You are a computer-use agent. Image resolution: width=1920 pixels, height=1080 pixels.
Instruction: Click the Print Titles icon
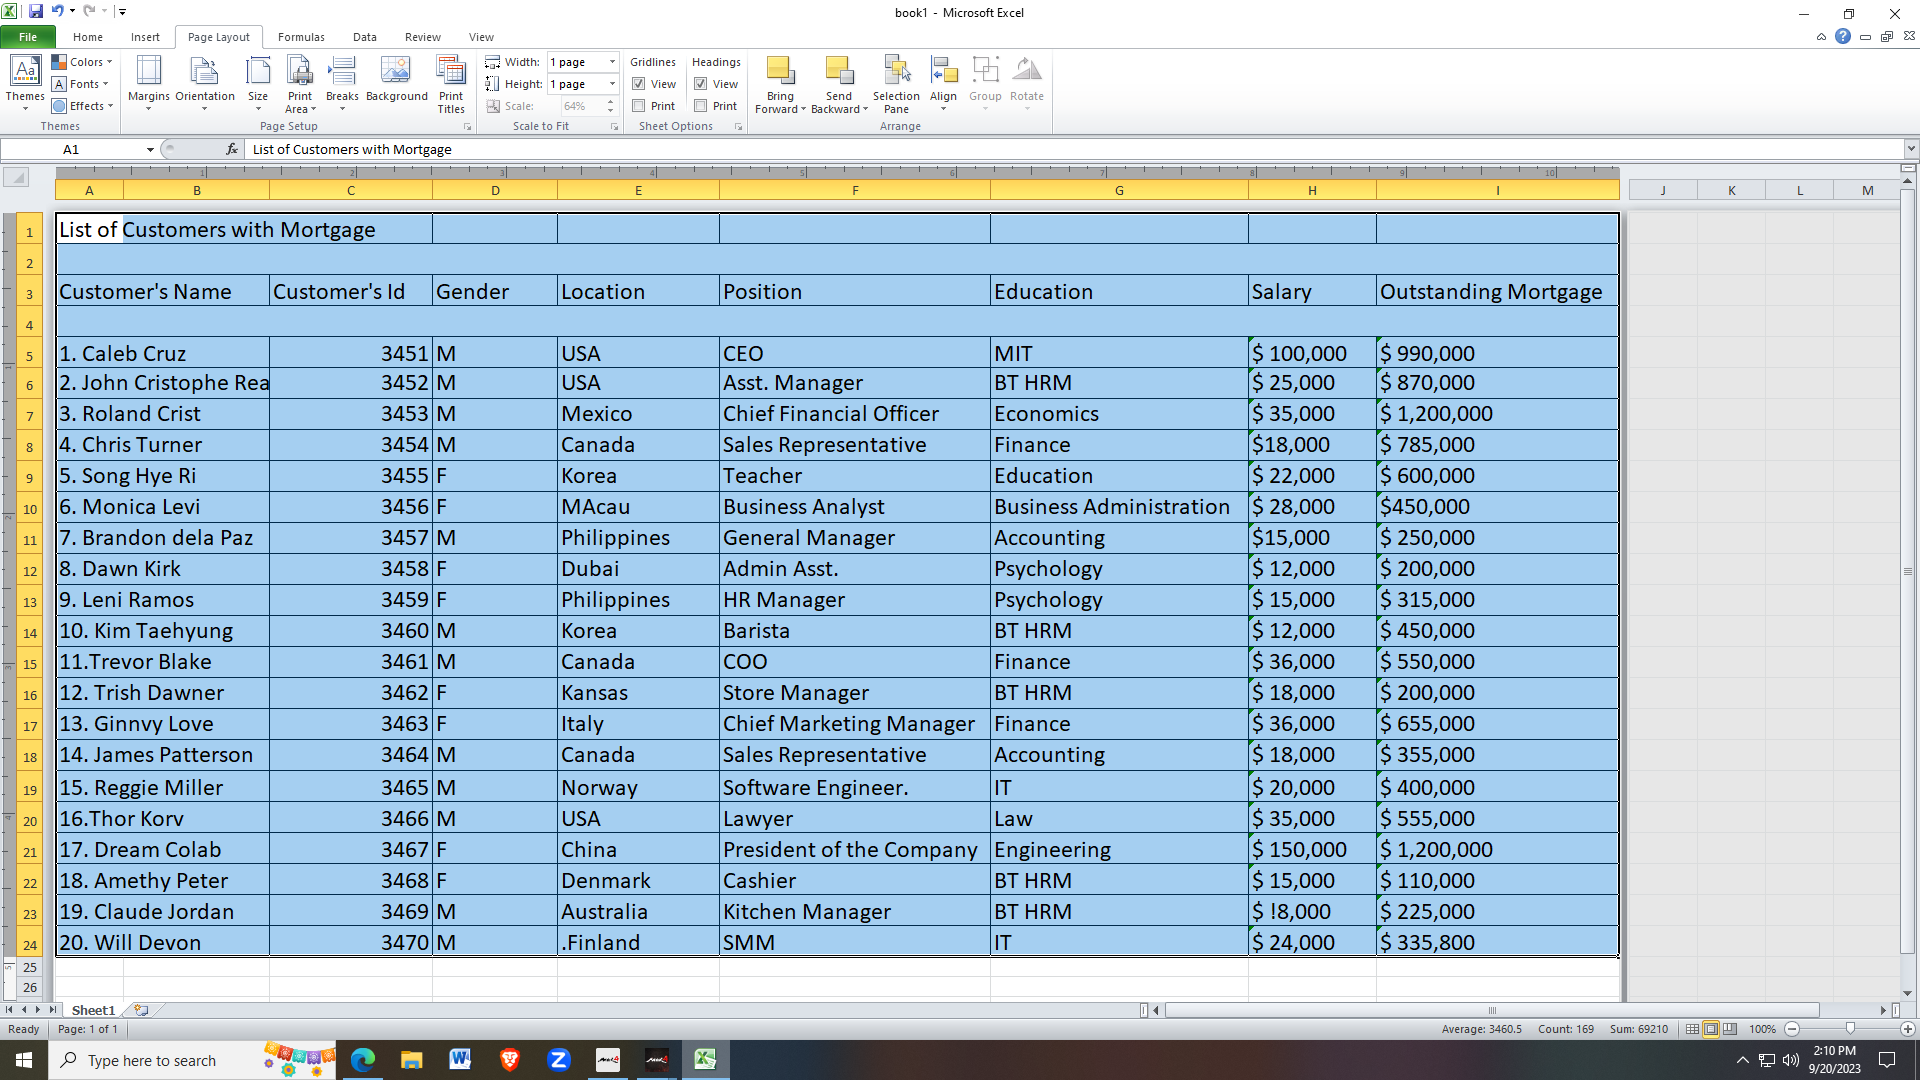coord(451,83)
